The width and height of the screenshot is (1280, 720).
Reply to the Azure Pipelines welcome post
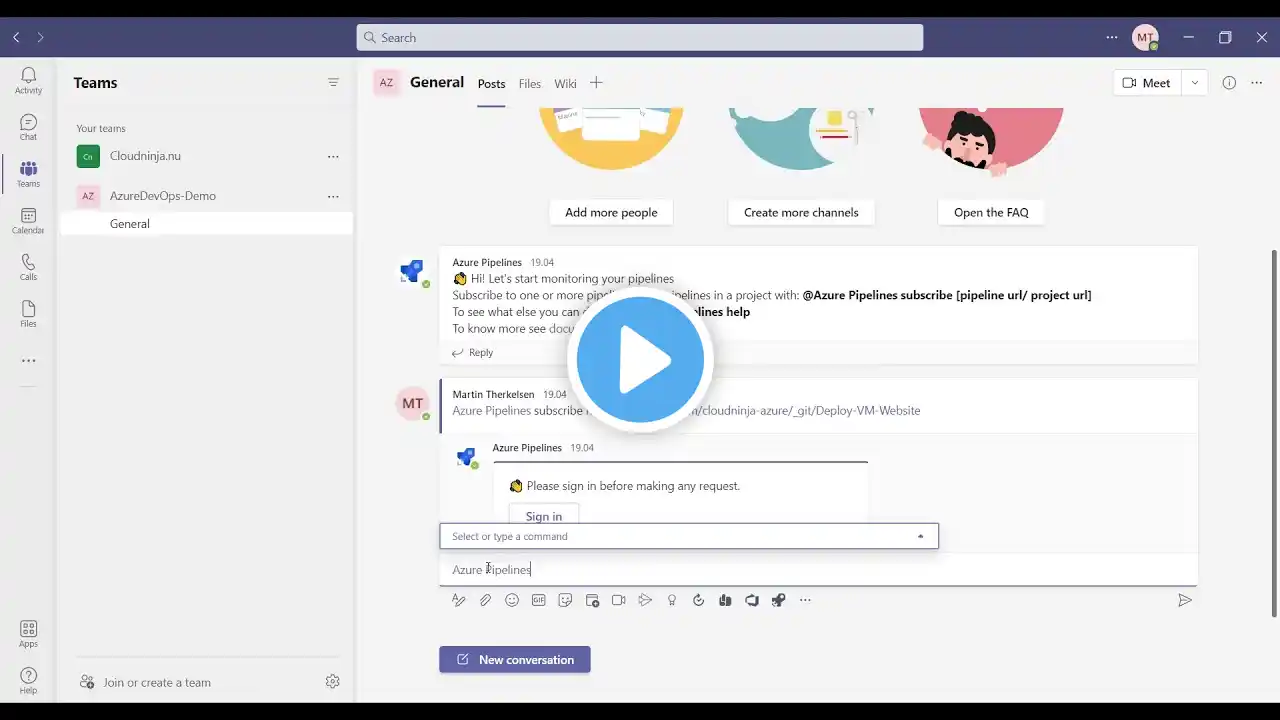coord(472,352)
